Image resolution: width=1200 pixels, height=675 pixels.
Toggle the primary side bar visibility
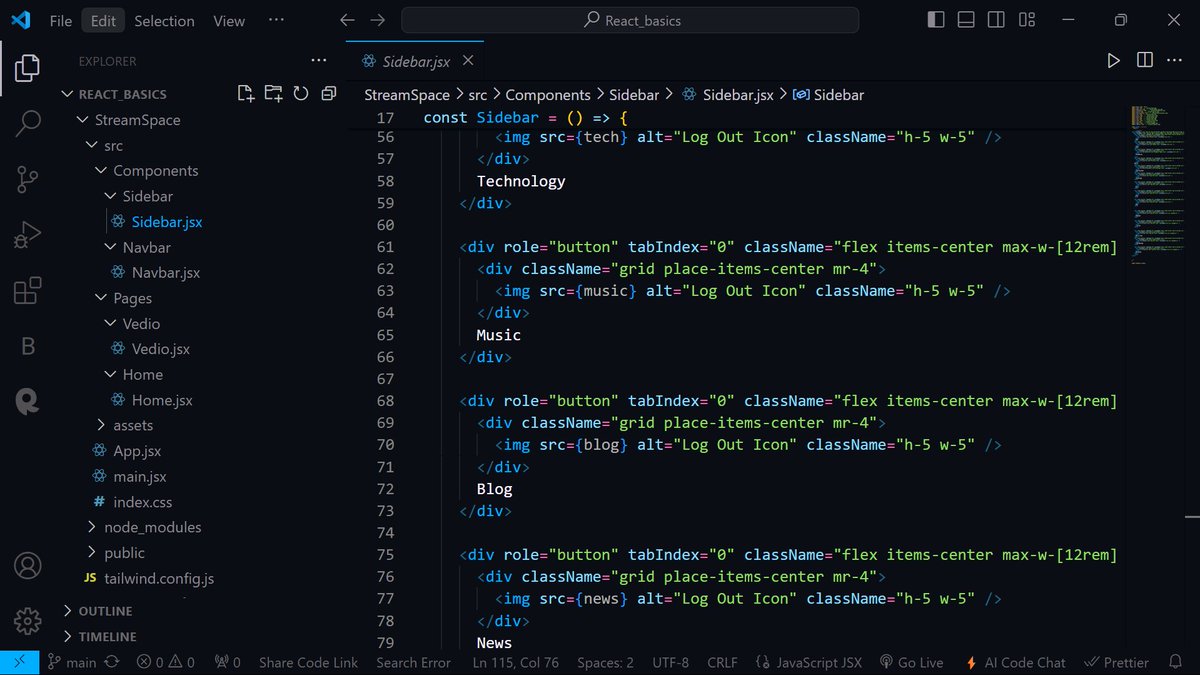point(936,20)
